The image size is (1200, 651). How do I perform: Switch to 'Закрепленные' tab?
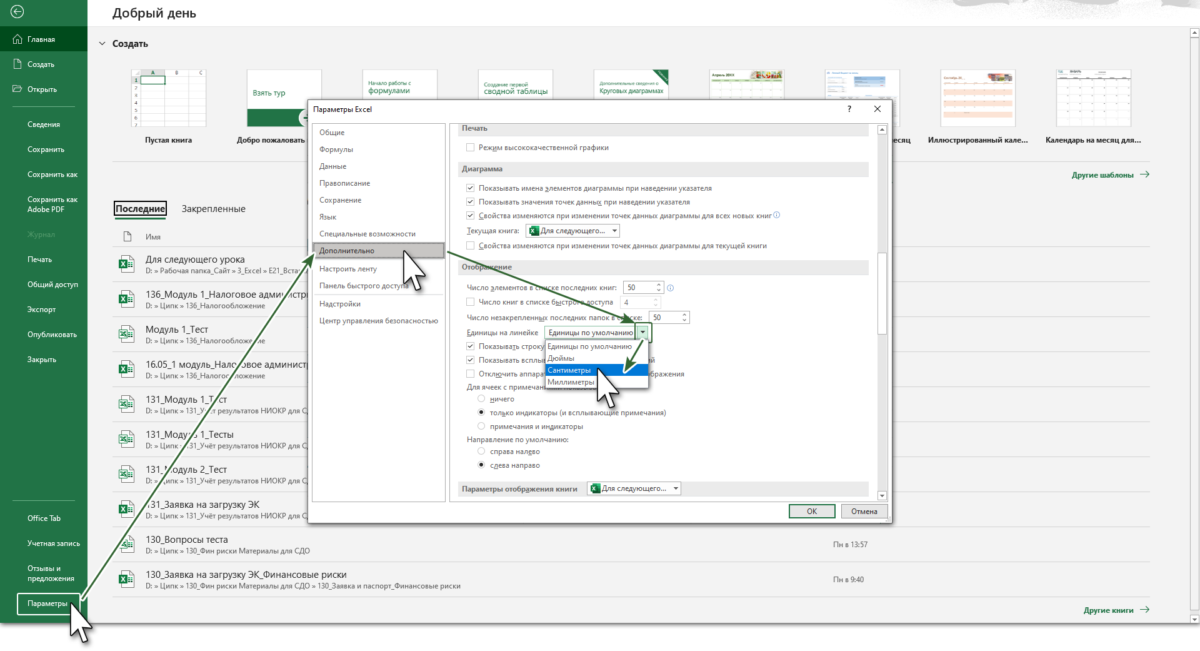(213, 209)
